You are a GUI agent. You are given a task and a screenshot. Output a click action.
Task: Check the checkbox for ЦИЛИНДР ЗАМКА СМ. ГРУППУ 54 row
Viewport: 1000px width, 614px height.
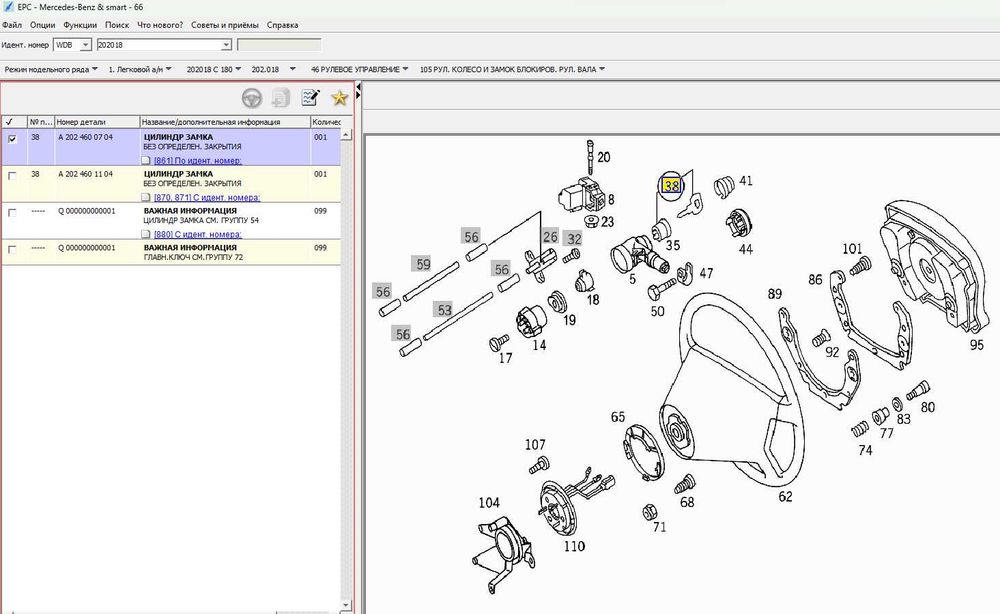tap(12, 212)
